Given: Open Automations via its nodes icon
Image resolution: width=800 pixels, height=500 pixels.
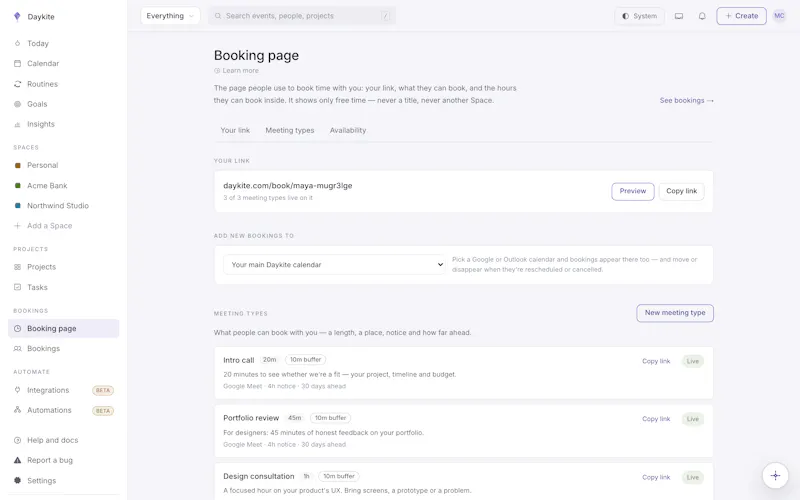Looking at the screenshot, I should pyautogui.click(x=17, y=410).
